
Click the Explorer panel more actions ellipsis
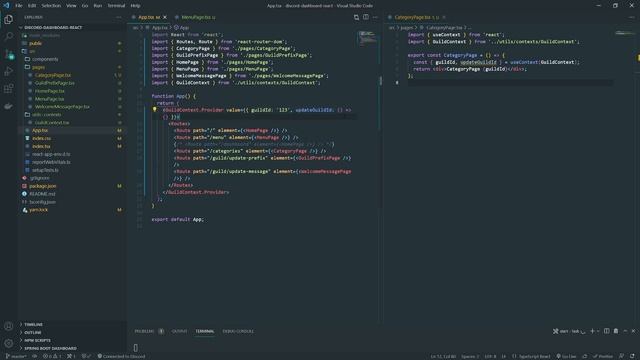coord(119,18)
